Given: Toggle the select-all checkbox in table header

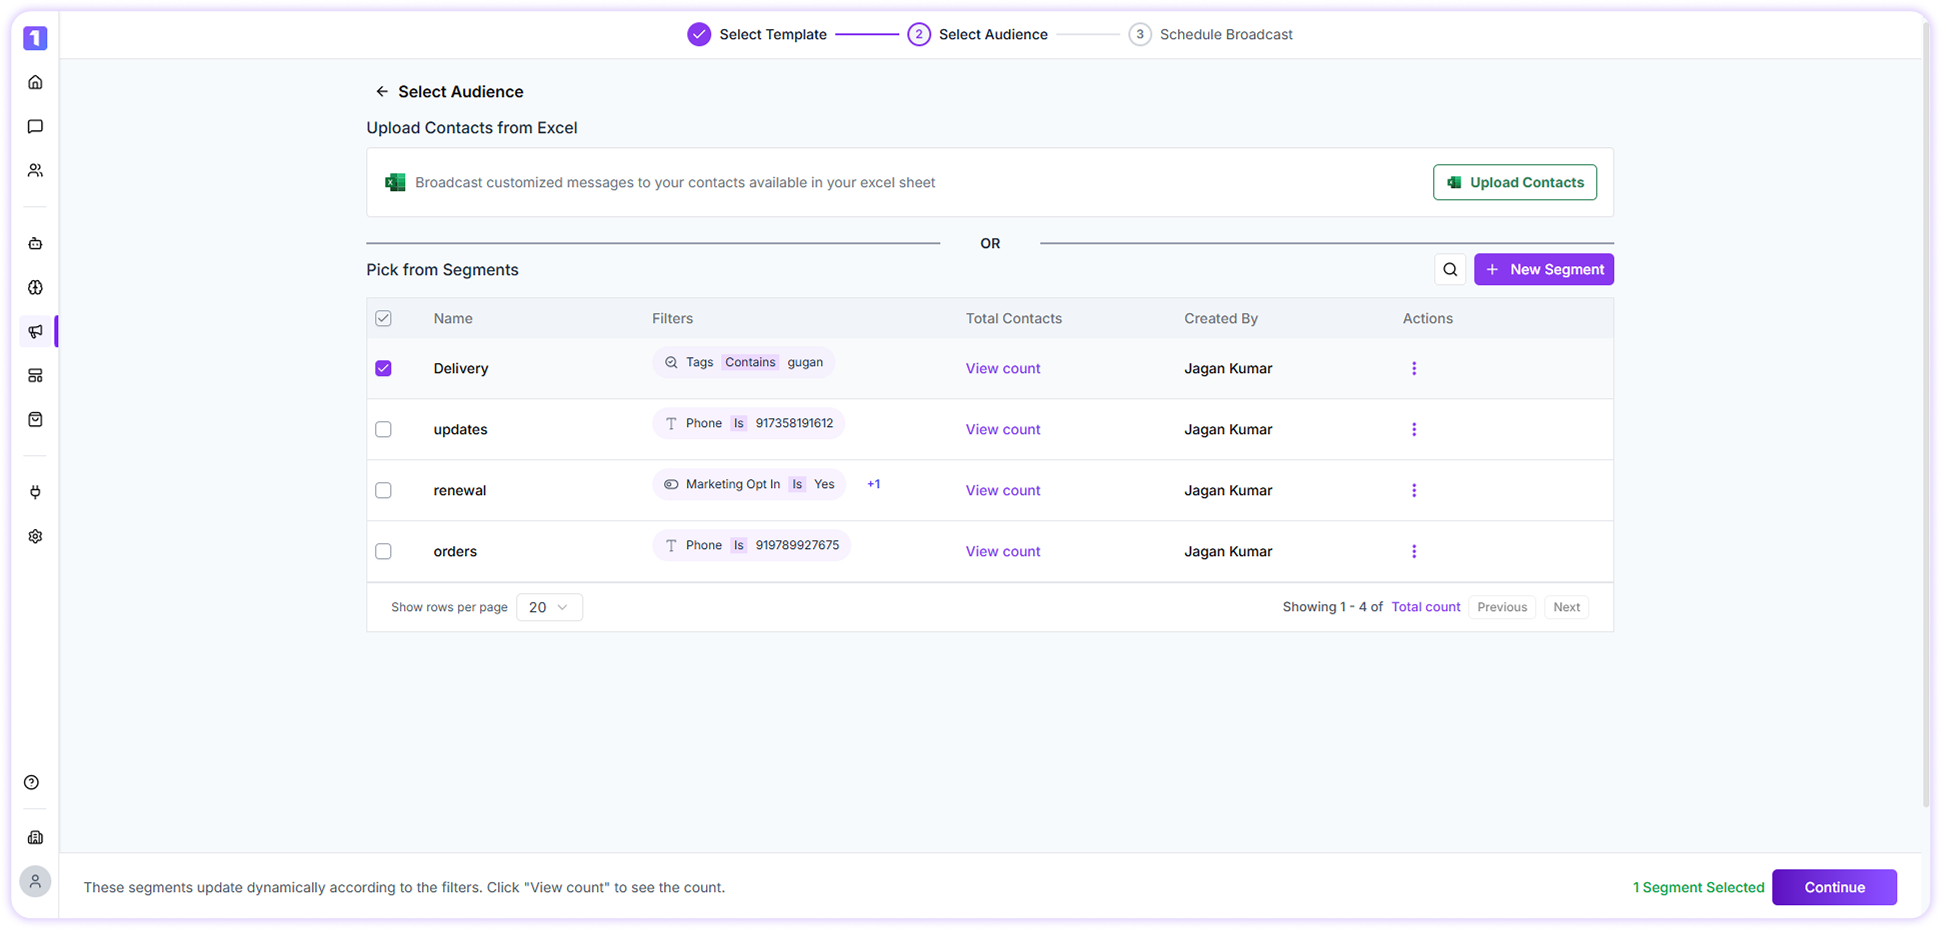Looking at the screenshot, I should click(383, 318).
